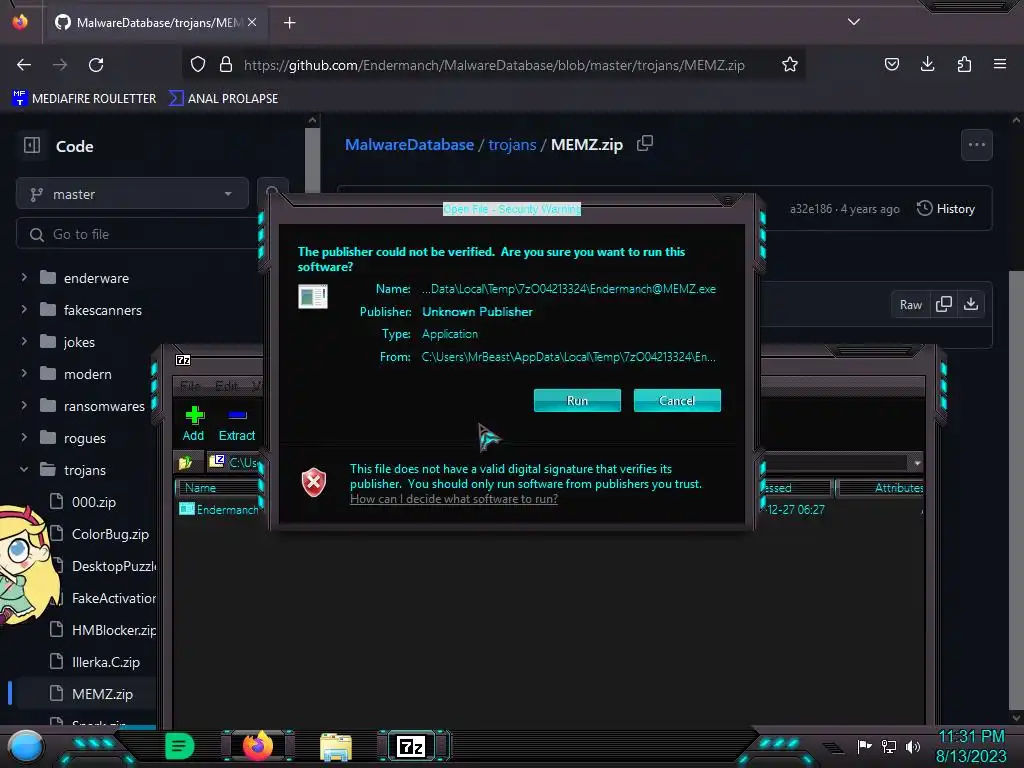Click the browser forward arrow
Image resolution: width=1024 pixels, height=768 pixels.
click(x=60, y=65)
